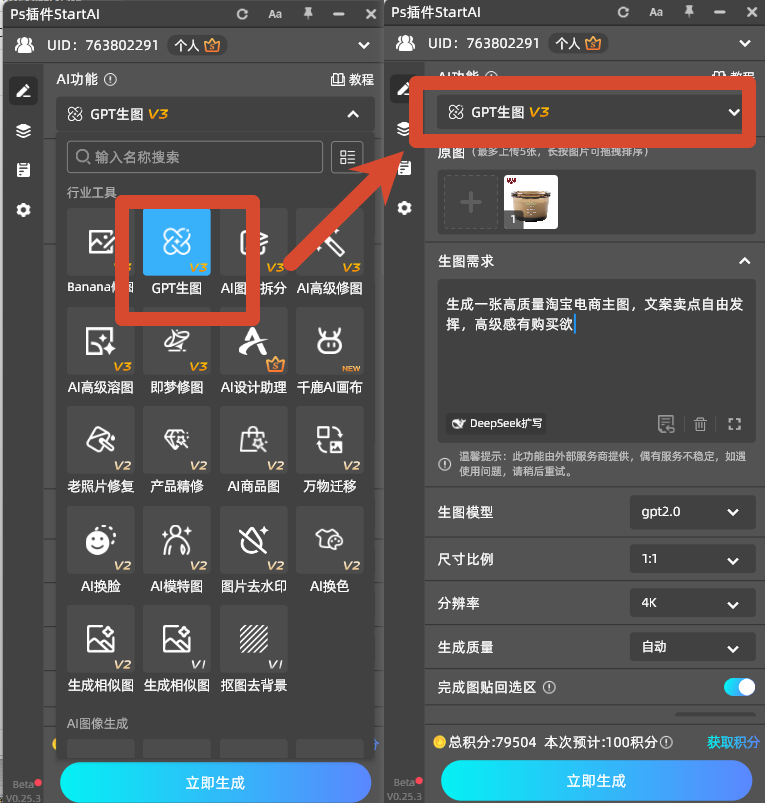Open the AI高级修图 tool
The width and height of the screenshot is (765, 803).
pos(330,242)
